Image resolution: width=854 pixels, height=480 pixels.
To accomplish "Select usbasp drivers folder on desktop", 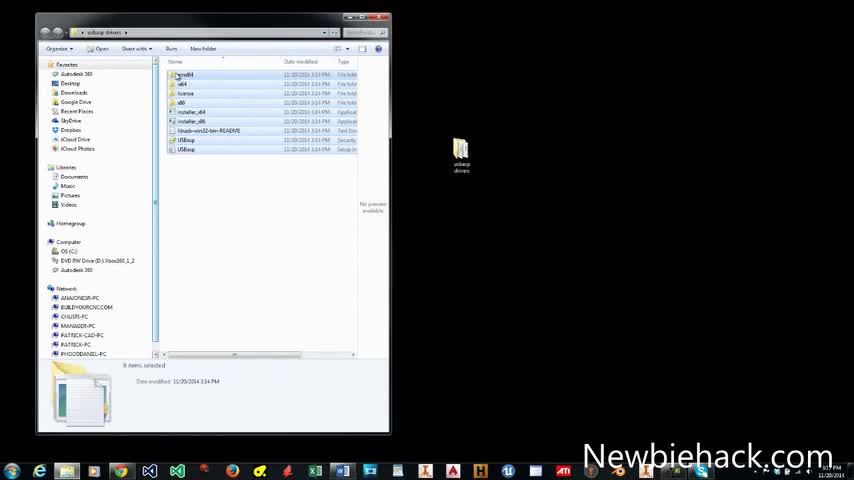I will tap(461, 155).
